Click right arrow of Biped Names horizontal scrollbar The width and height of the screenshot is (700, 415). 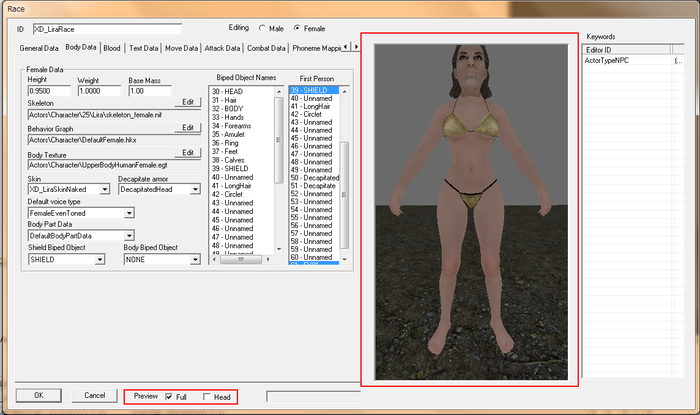268,259
